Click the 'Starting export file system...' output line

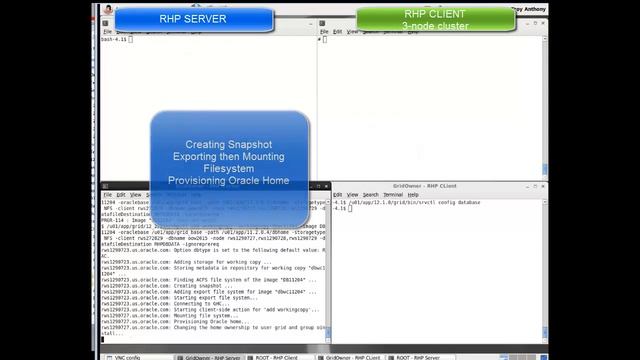[x=180, y=298]
